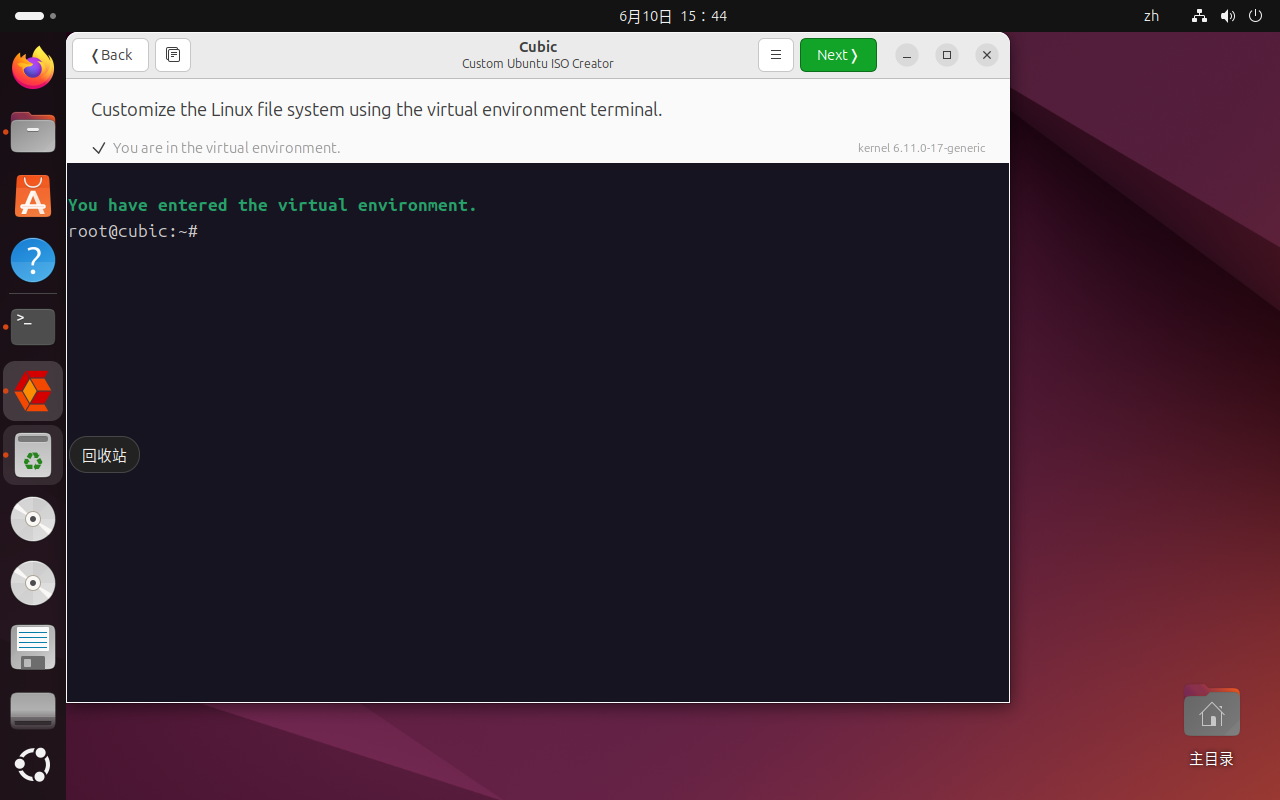1280x800 pixels.
Task: Open the first optical disc icon in dock
Action: point(33,519)
